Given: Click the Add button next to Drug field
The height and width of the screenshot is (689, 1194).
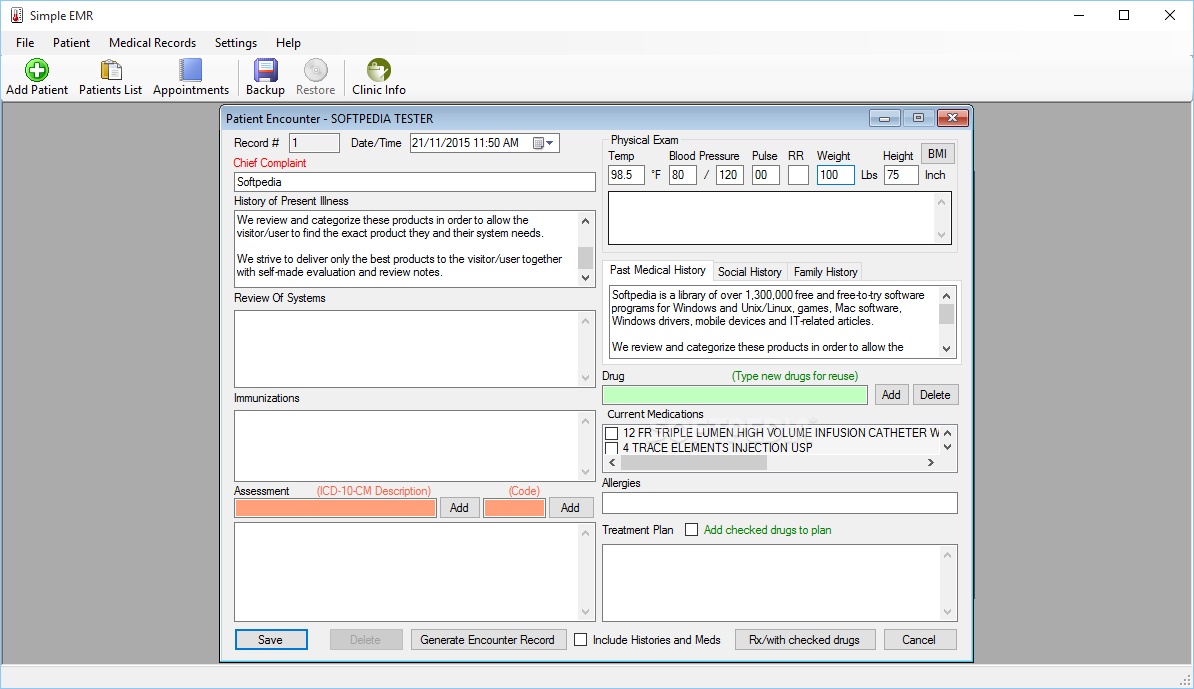Looking at the screenshot, I should [891, 394].
